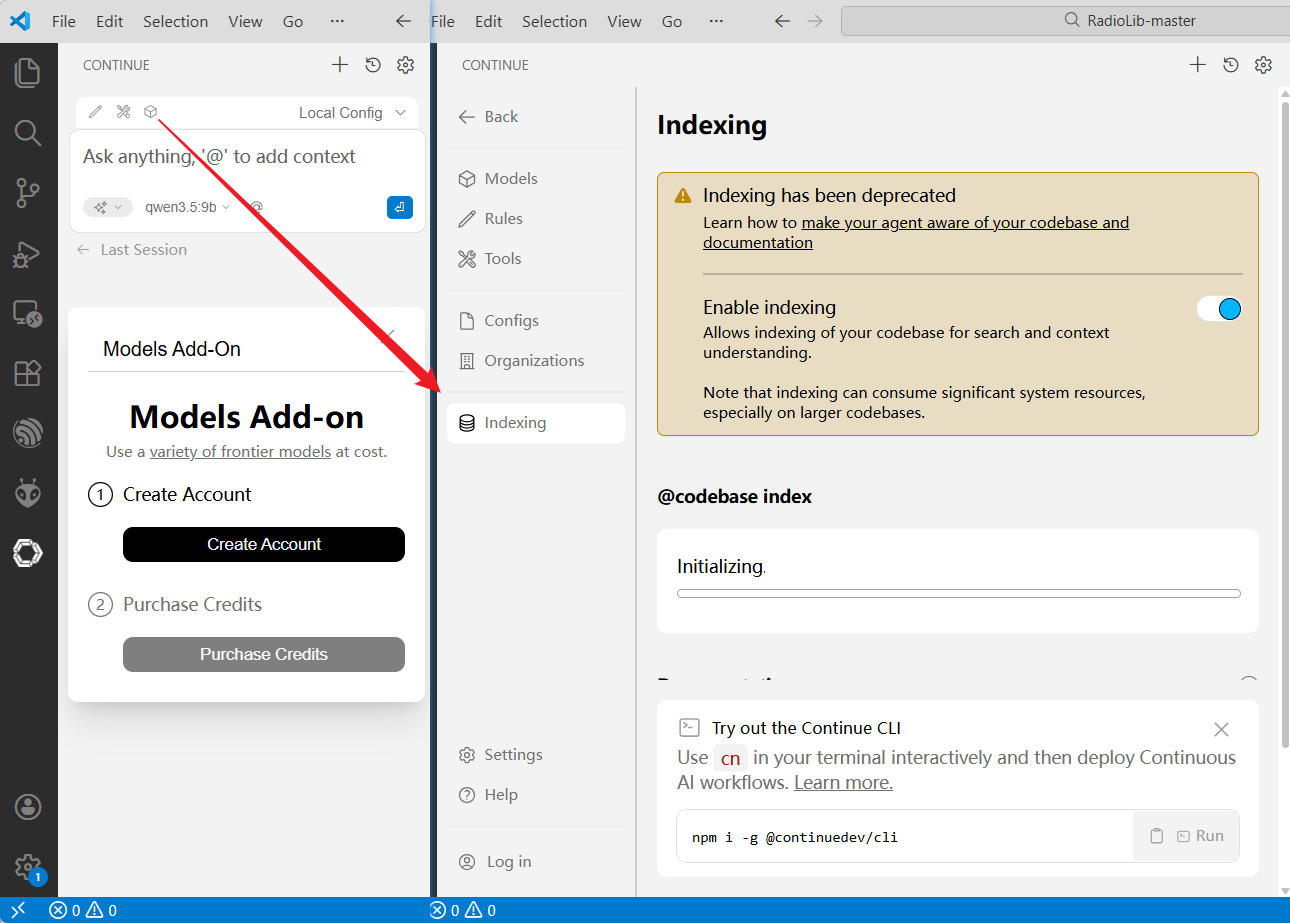Run the npm install command
This screenshot has height=923, width=1290.
(x=1200, y=836)
